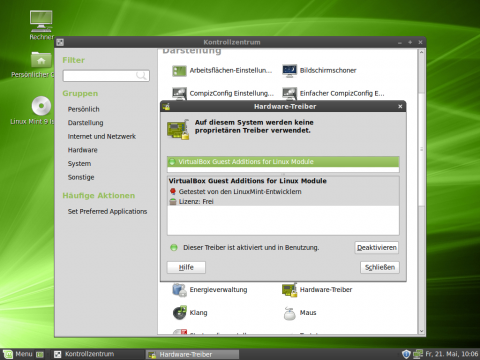Open Hardware-Treiber icon in Kontrollzentrum
480x360 pixels.
coord(289,290)
